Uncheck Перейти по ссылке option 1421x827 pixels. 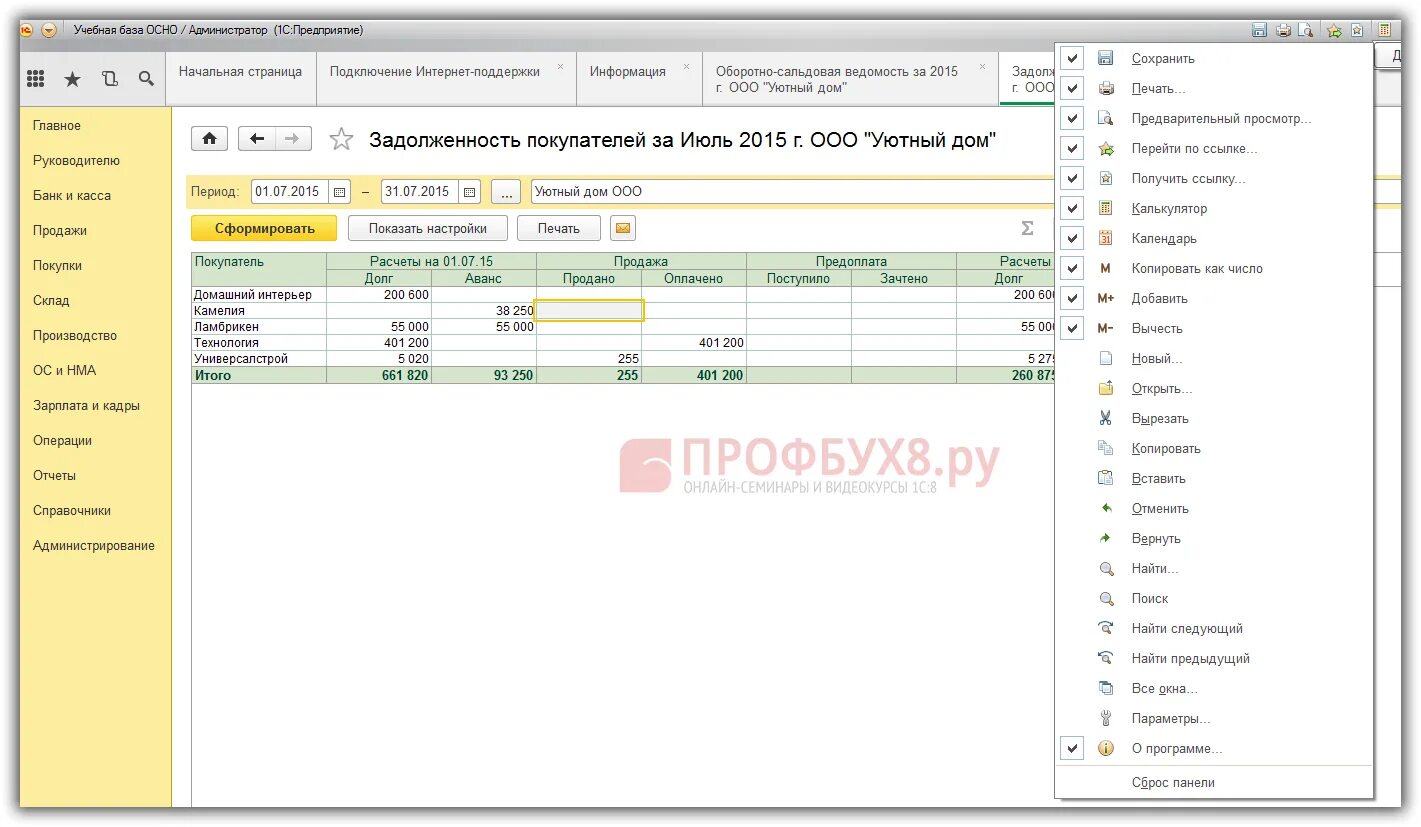(1072, 148)
